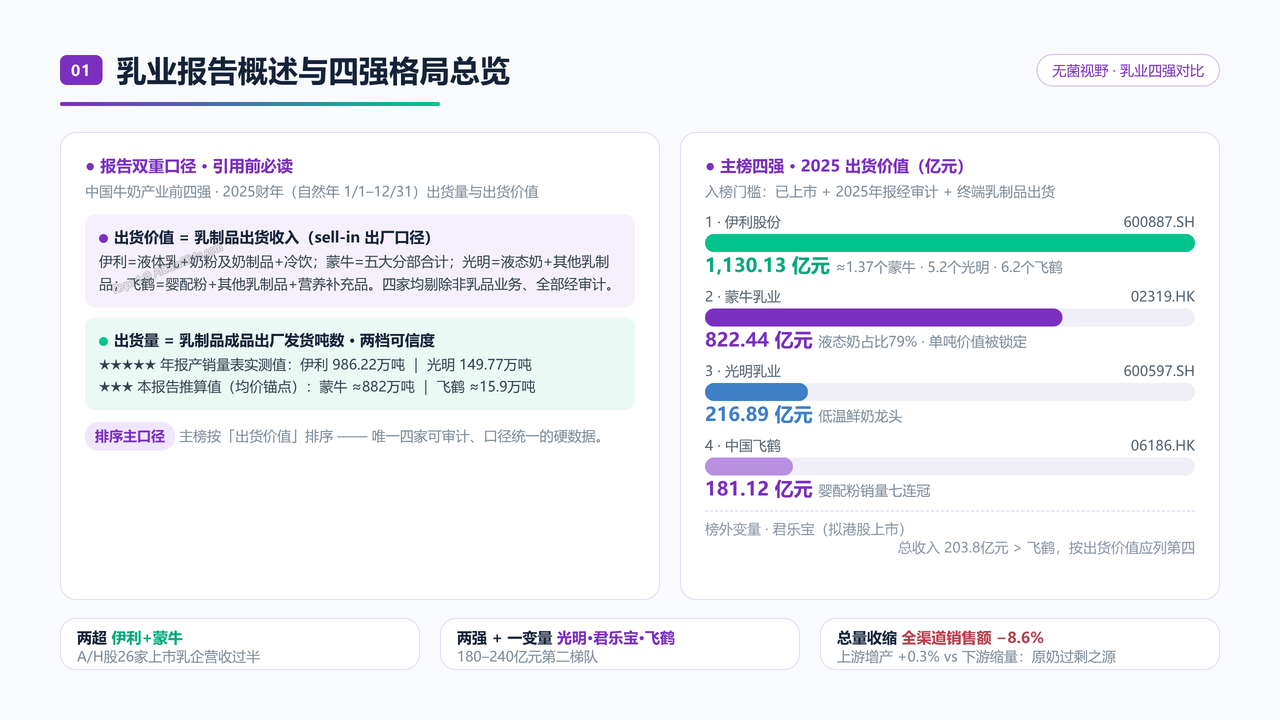Click the 总量收缩 −8.6% summary card
Viewport: 1280px width, 720px height.
coord(1020,644)
